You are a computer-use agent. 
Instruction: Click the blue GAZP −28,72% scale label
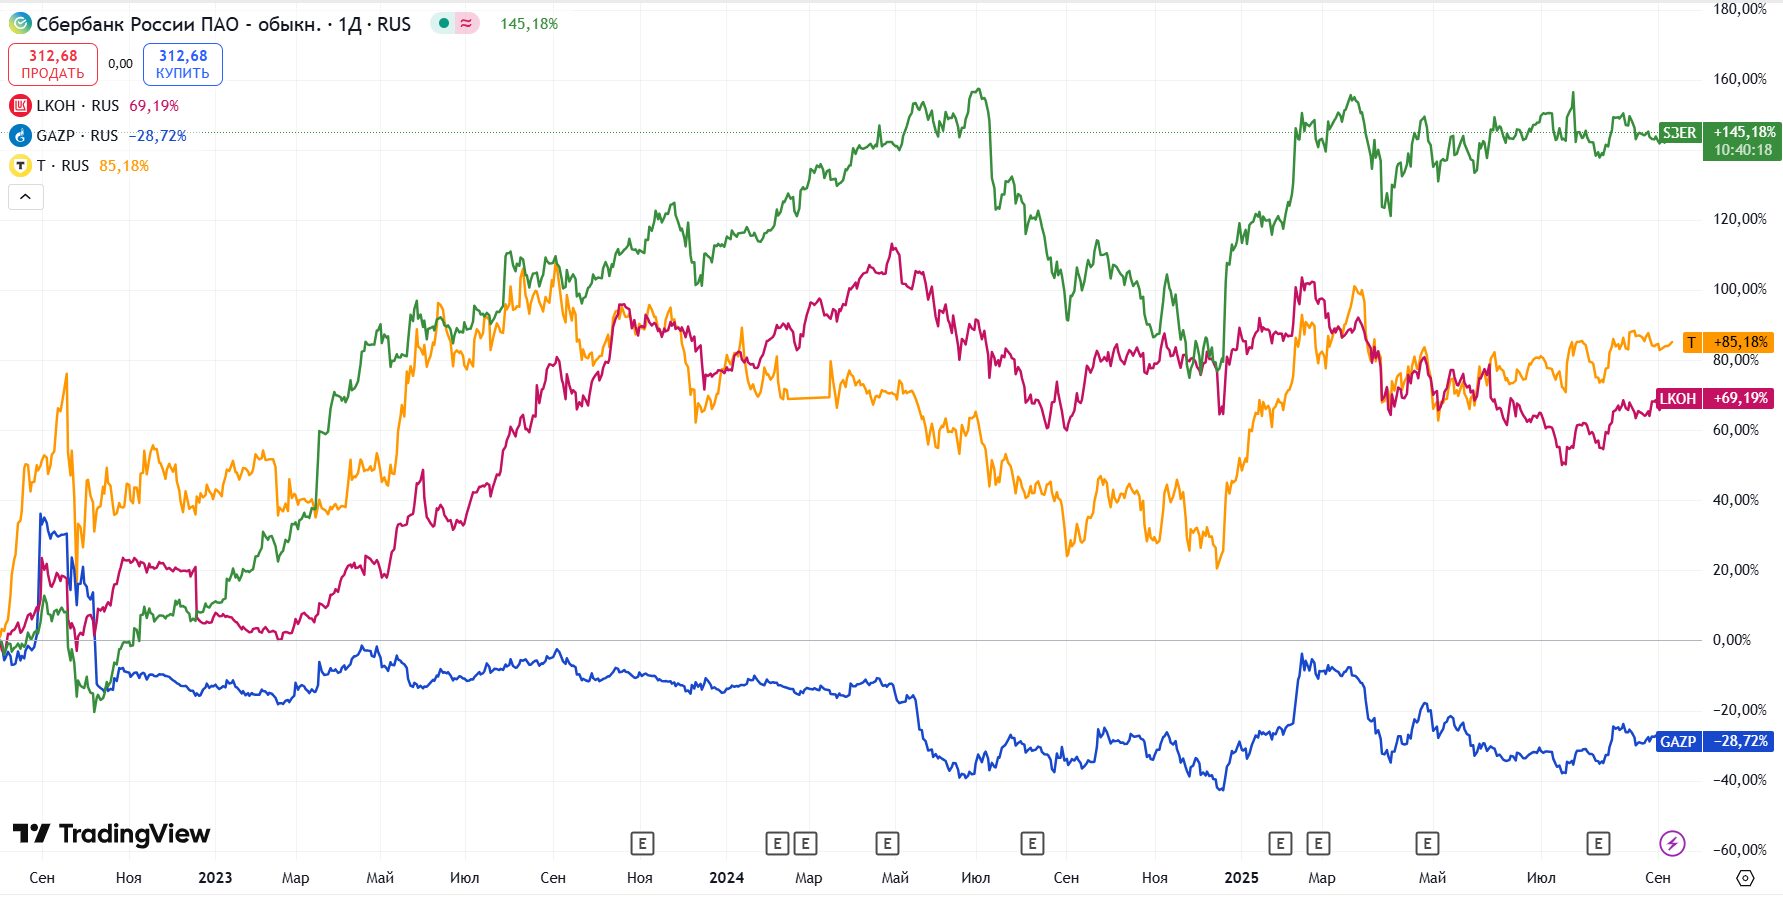click(x=1715, y=741)
